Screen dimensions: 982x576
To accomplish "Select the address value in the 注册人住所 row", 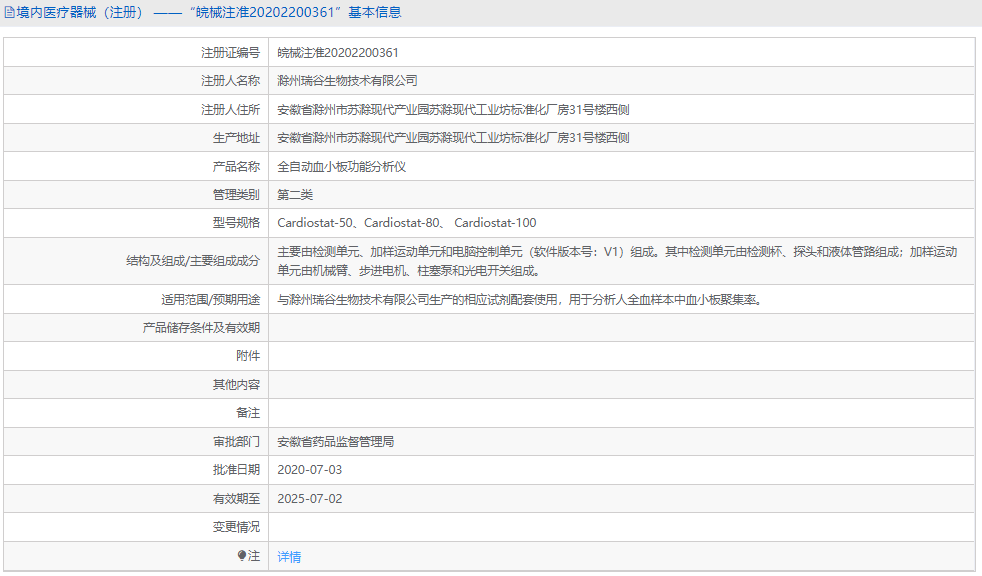I will [x=453, y=110].
